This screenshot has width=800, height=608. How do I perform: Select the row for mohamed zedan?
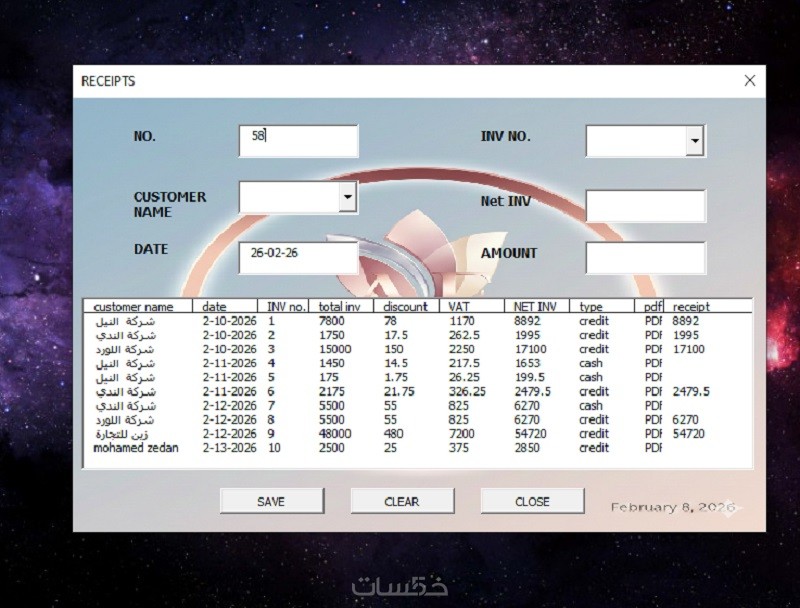pos(417,448)
